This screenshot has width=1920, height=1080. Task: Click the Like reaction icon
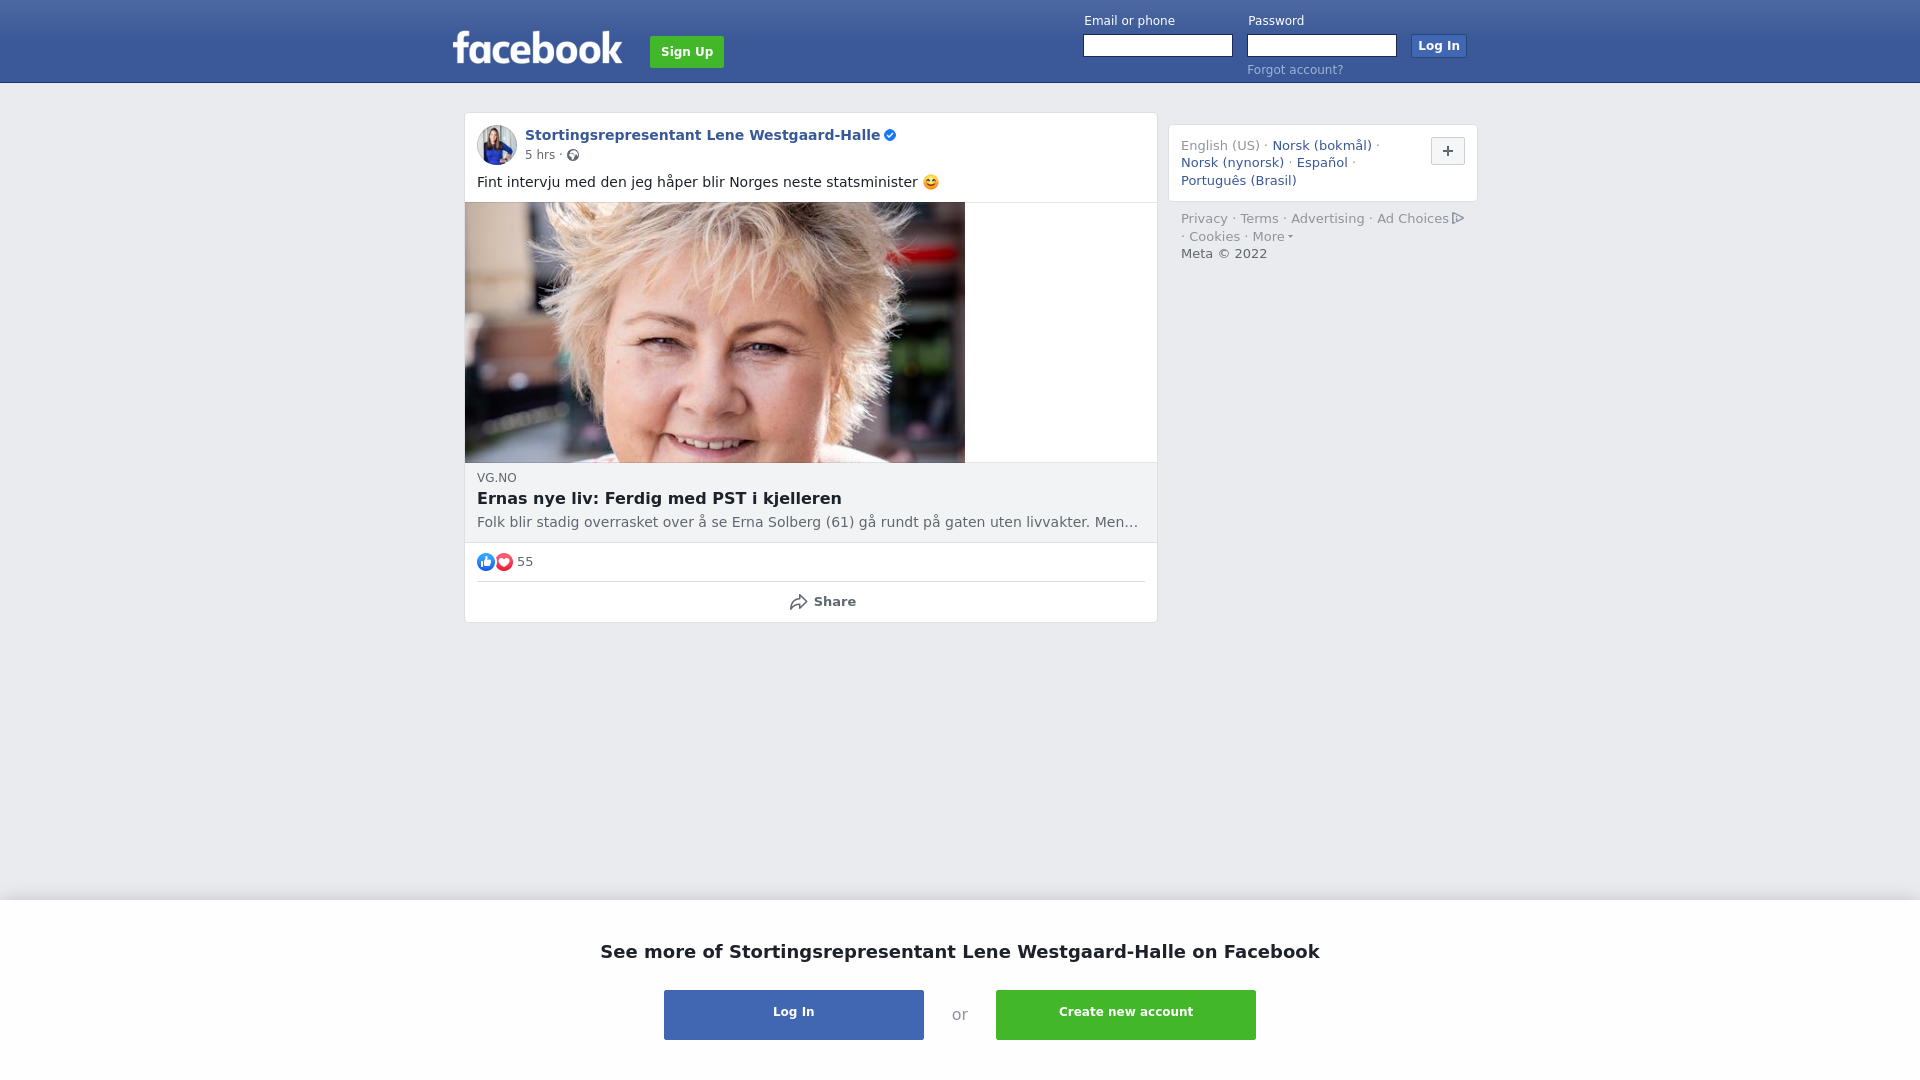tap(486, 562)
